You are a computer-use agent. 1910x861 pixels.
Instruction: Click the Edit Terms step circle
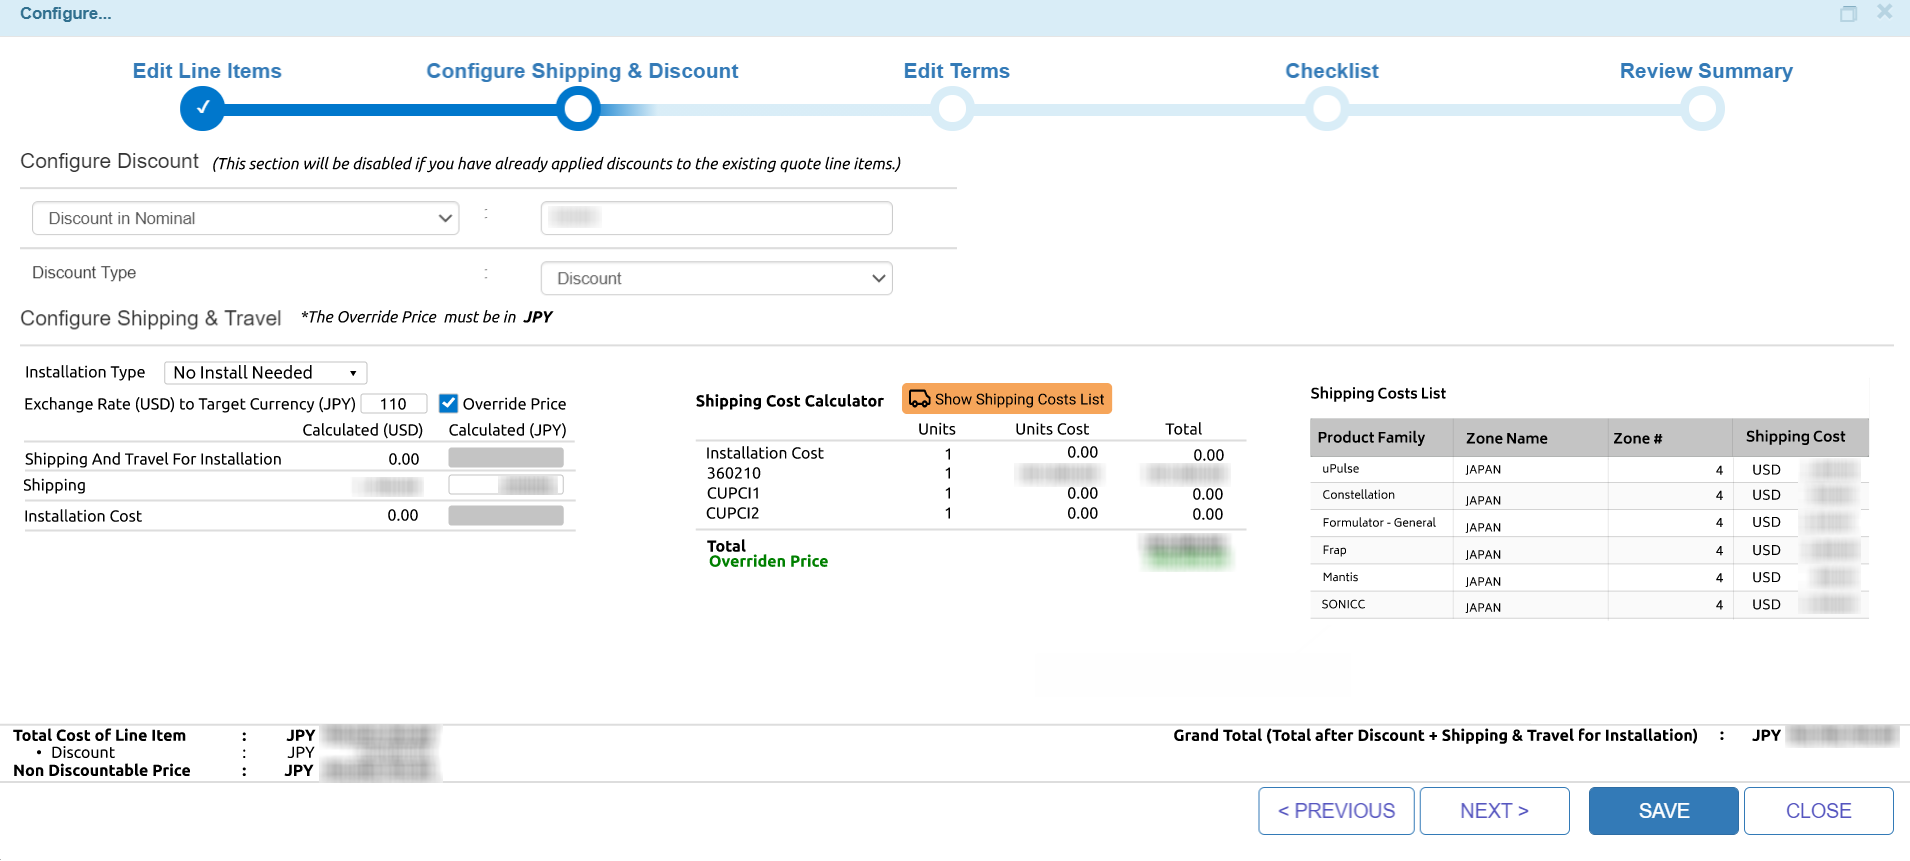pyautogui.click(x=952, y=108)
